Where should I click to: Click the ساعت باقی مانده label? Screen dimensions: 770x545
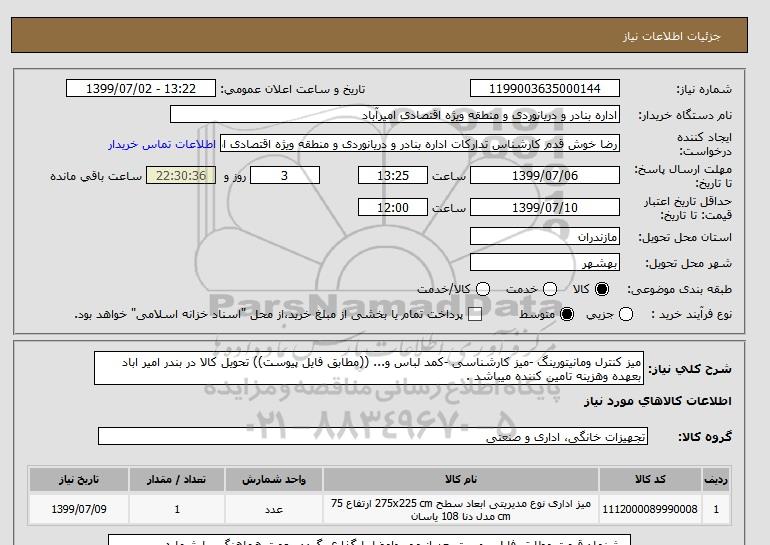pos(96,176)
